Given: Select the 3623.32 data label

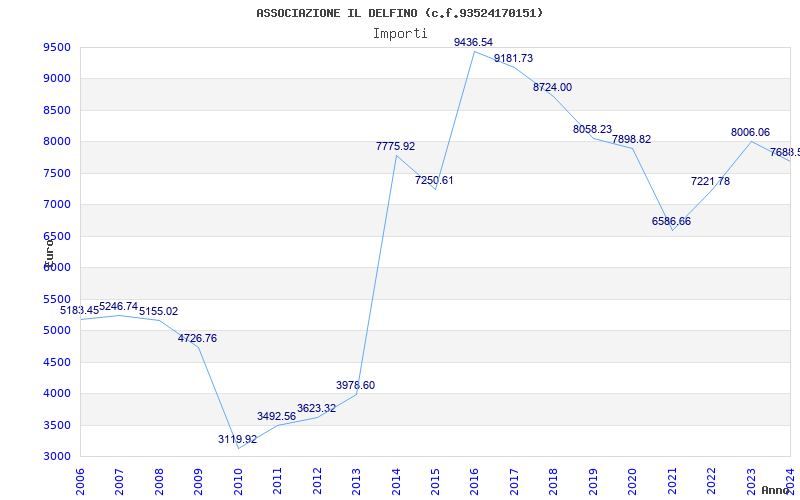Looking at the screenshot, I should click(x=316, y=408).
